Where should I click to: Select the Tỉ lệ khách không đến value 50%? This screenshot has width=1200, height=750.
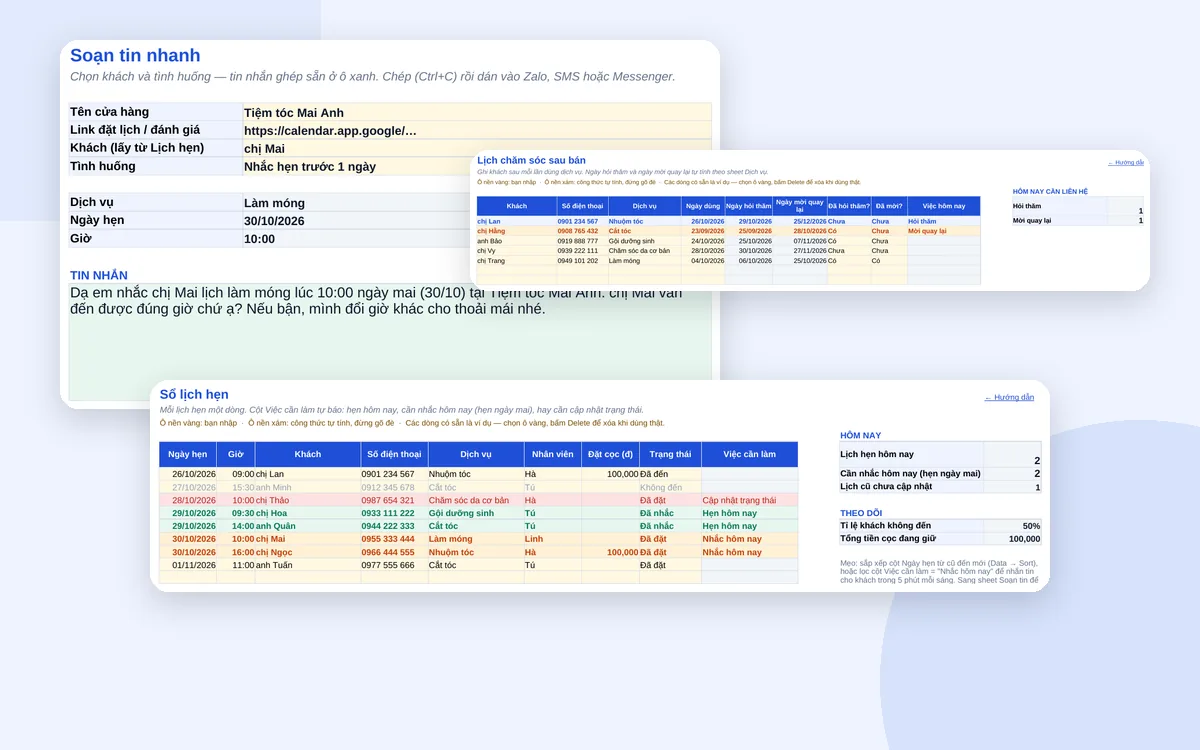coord(1012,526)
